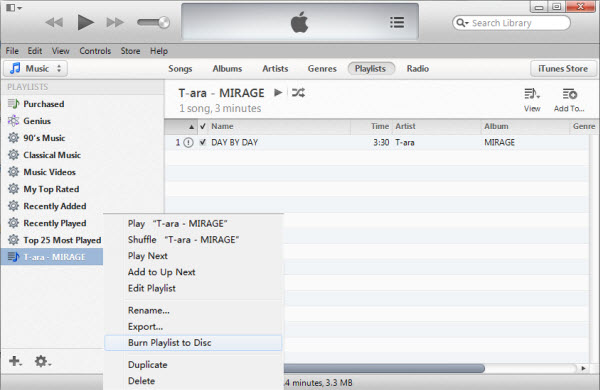Sort by the Genre column header
Screen dimensions: 600x390
[x=584, y=126]
